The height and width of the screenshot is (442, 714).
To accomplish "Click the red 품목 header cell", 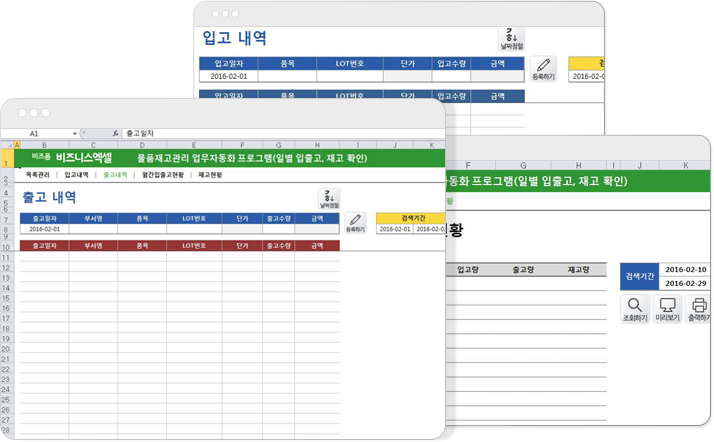I will pos(142,246).
